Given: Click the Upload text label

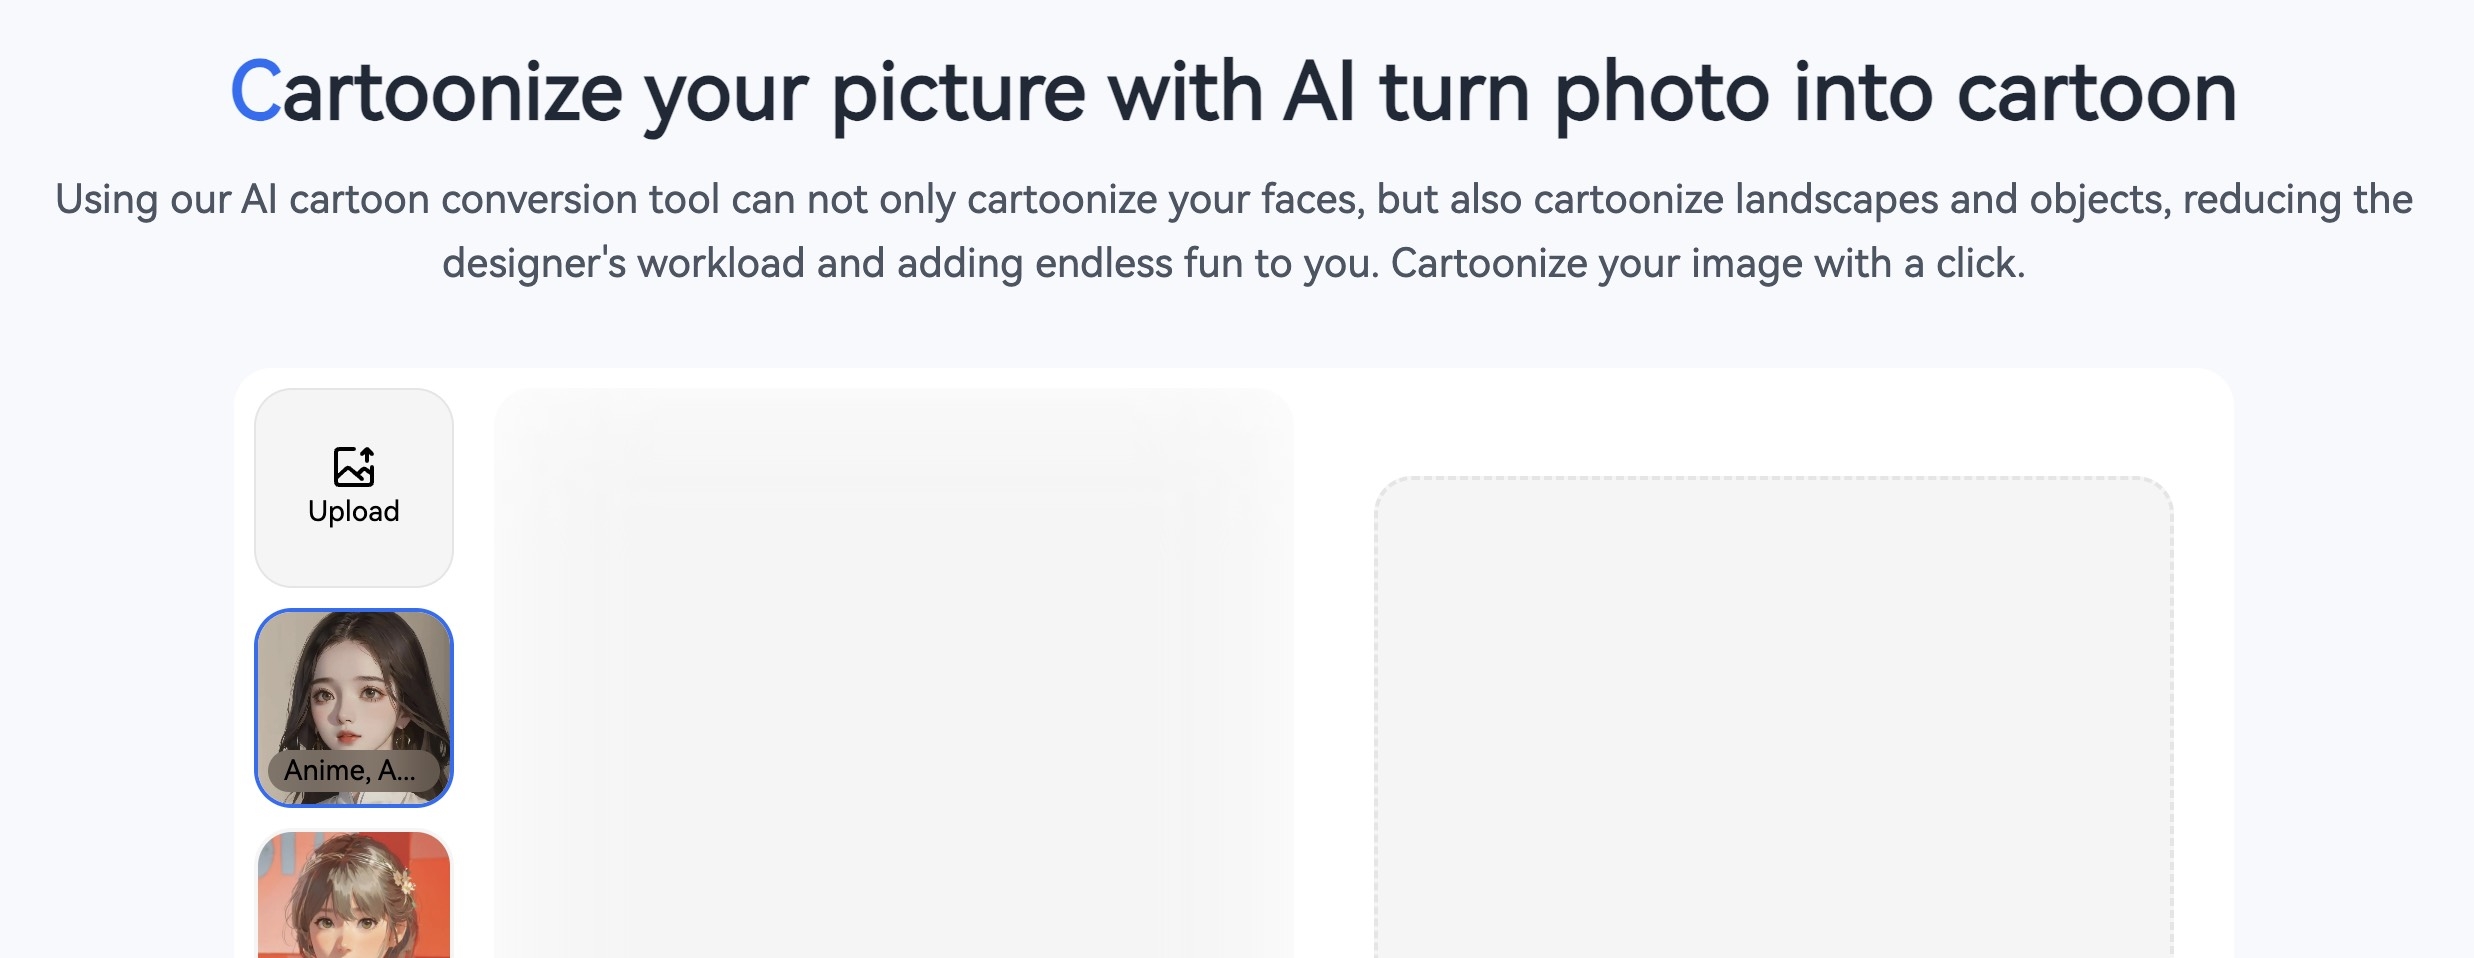Looking at the screenshot, I should tap(354, 511).
